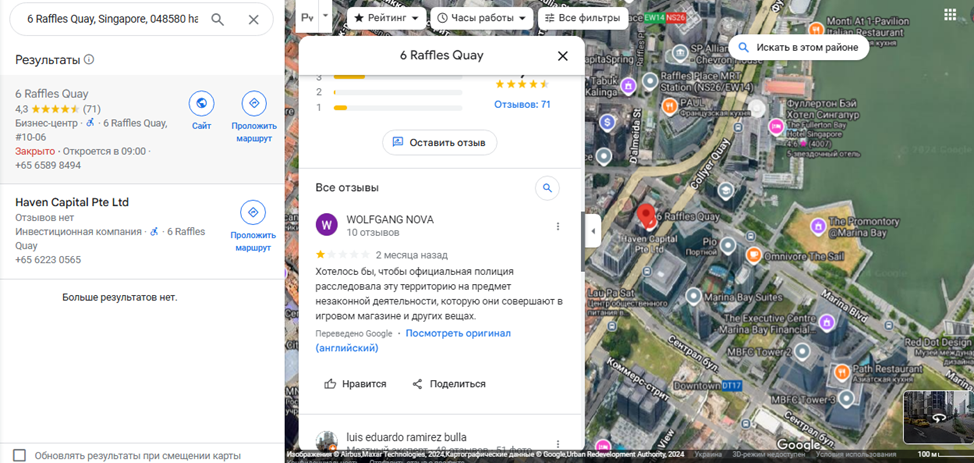Open more options for luis eduardo ramirez bulla review
The height and width of the screenshot is (463, 974).
click(558, 444)
